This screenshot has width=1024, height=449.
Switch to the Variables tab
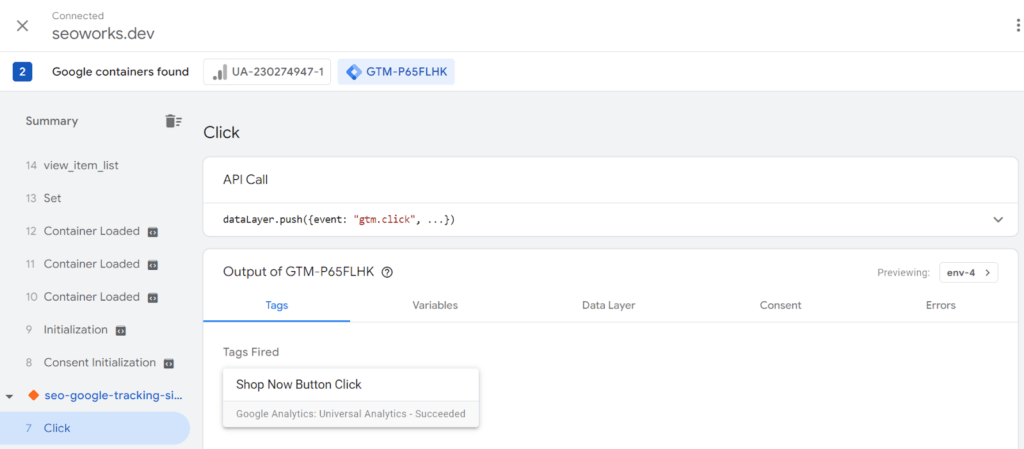[x=435, y=305]
